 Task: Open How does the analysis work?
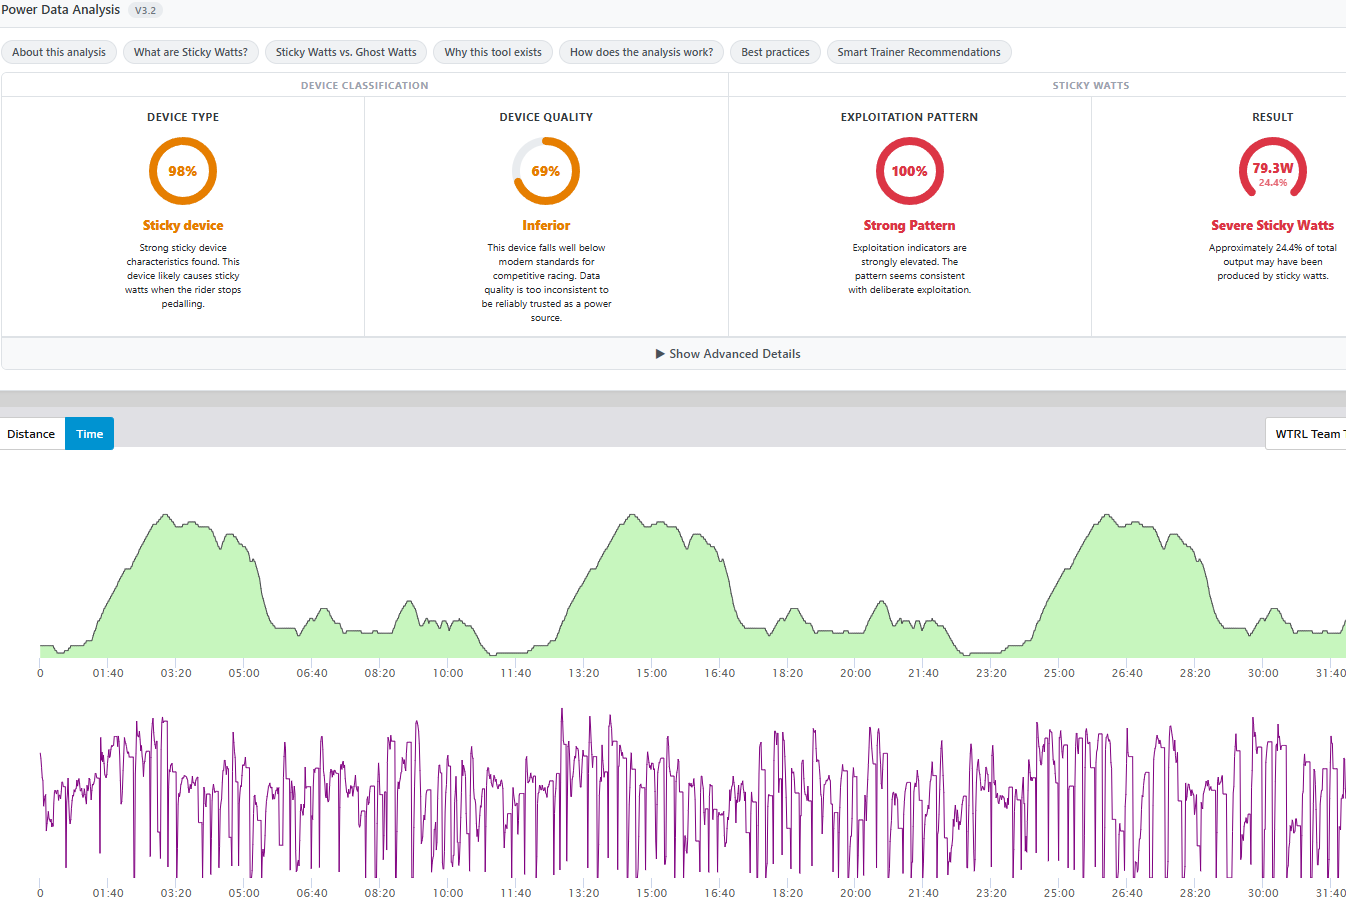642,52
